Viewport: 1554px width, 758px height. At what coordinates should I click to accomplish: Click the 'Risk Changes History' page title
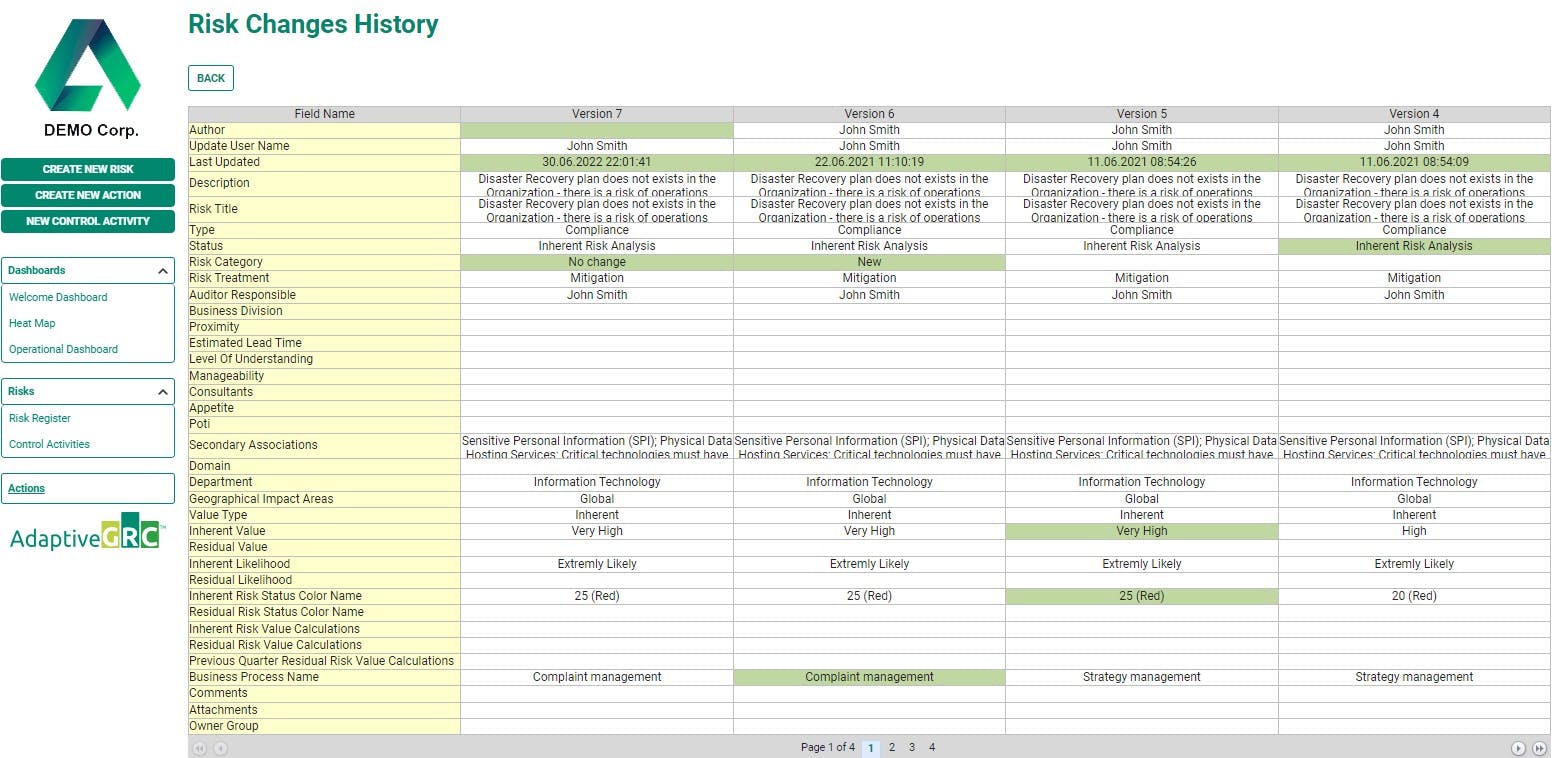tap(313, 24)
